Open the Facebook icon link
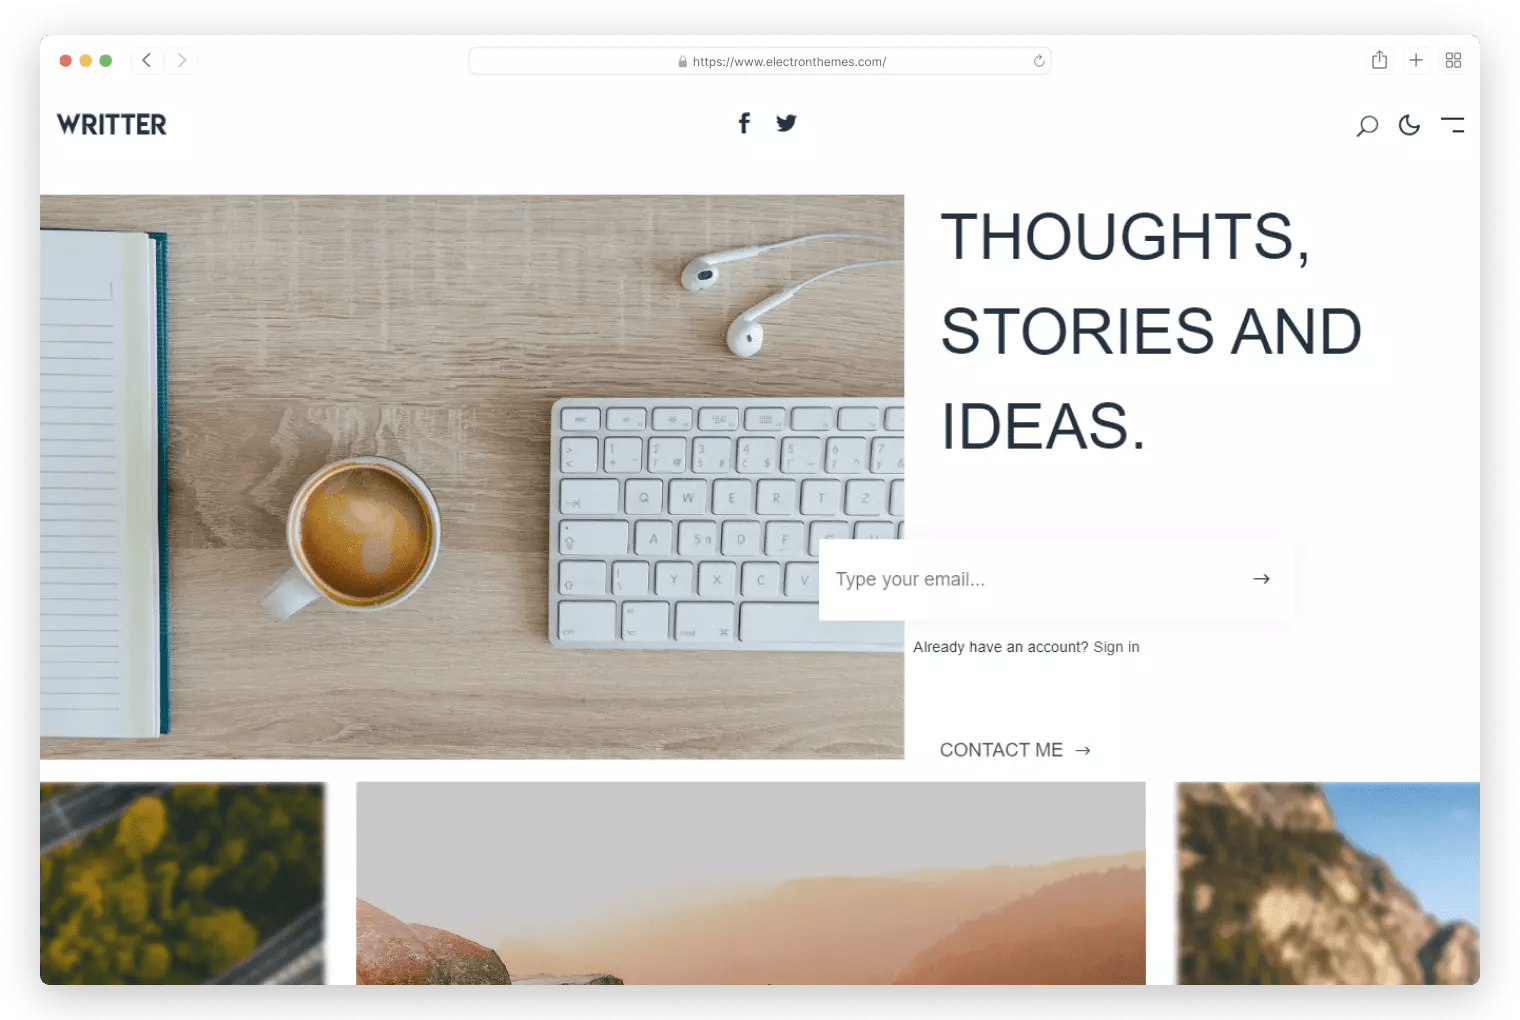The width and height of the screenshot is (1520, 1020). 744,123
